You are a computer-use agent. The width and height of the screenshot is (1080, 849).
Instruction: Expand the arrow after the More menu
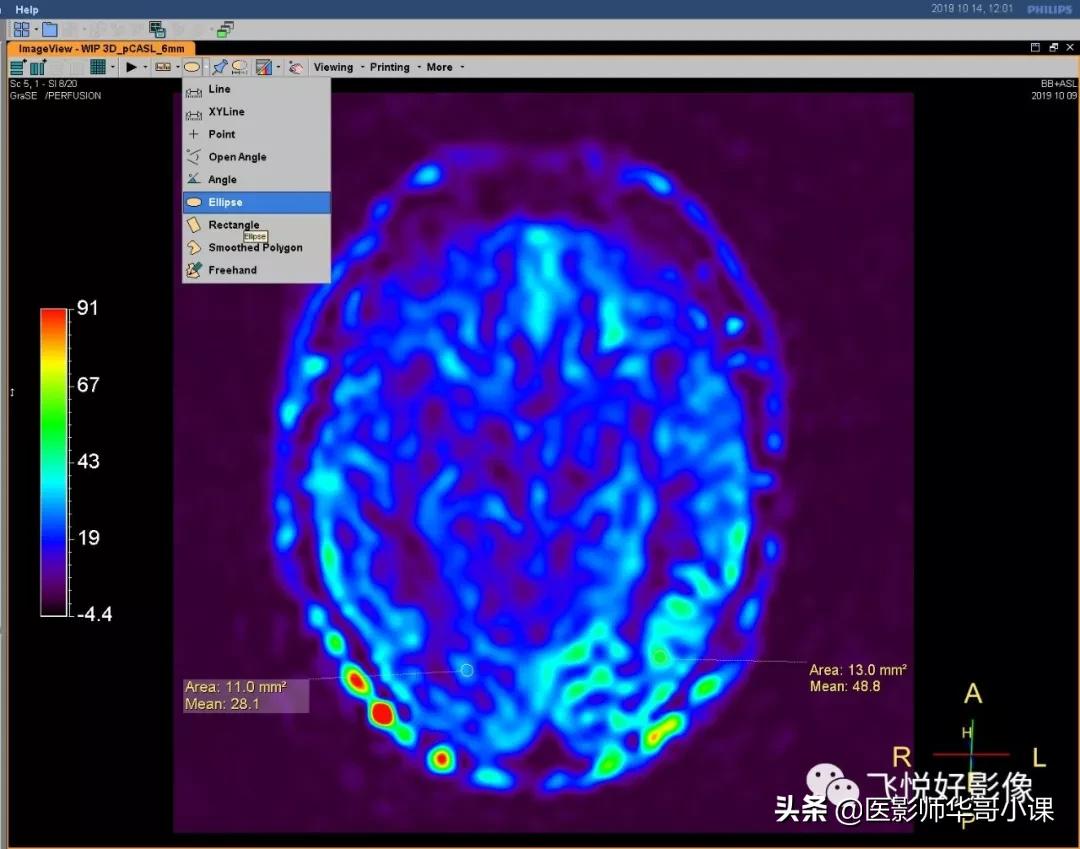(x=462, y=67)
